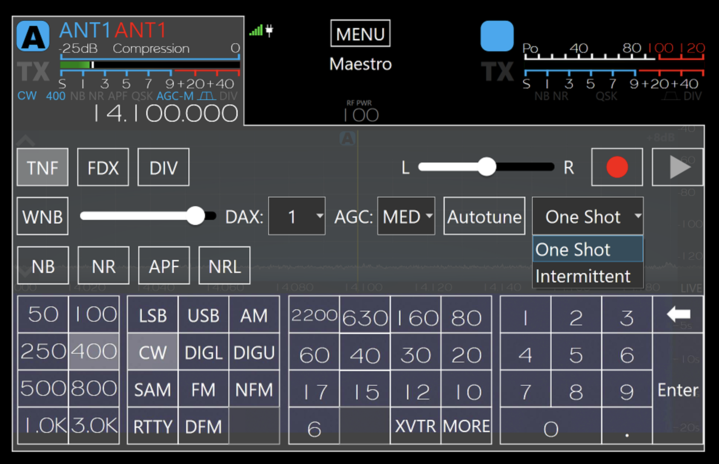The width and height of the screenshot is (719, 464).
Task: Enable the NB noise blanker
Action: 43,266
